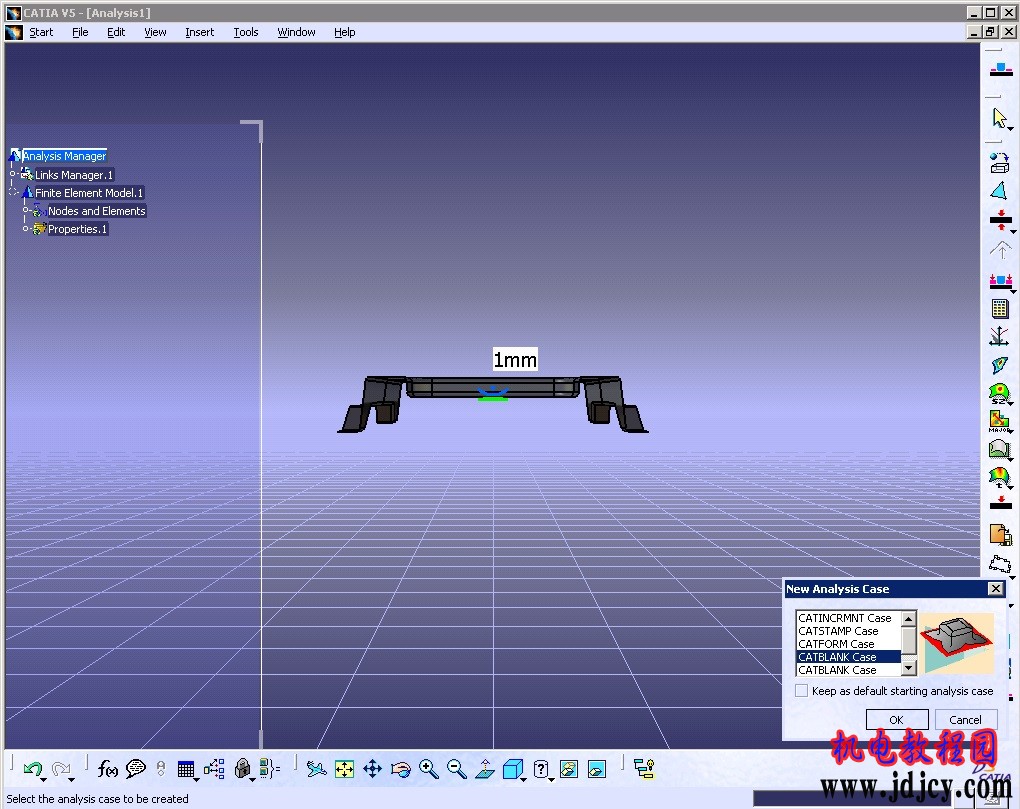This screenshot has height=809, width=1020.
Task: Click the topmost blue block tooling icon
Action: click(1001, 69)
